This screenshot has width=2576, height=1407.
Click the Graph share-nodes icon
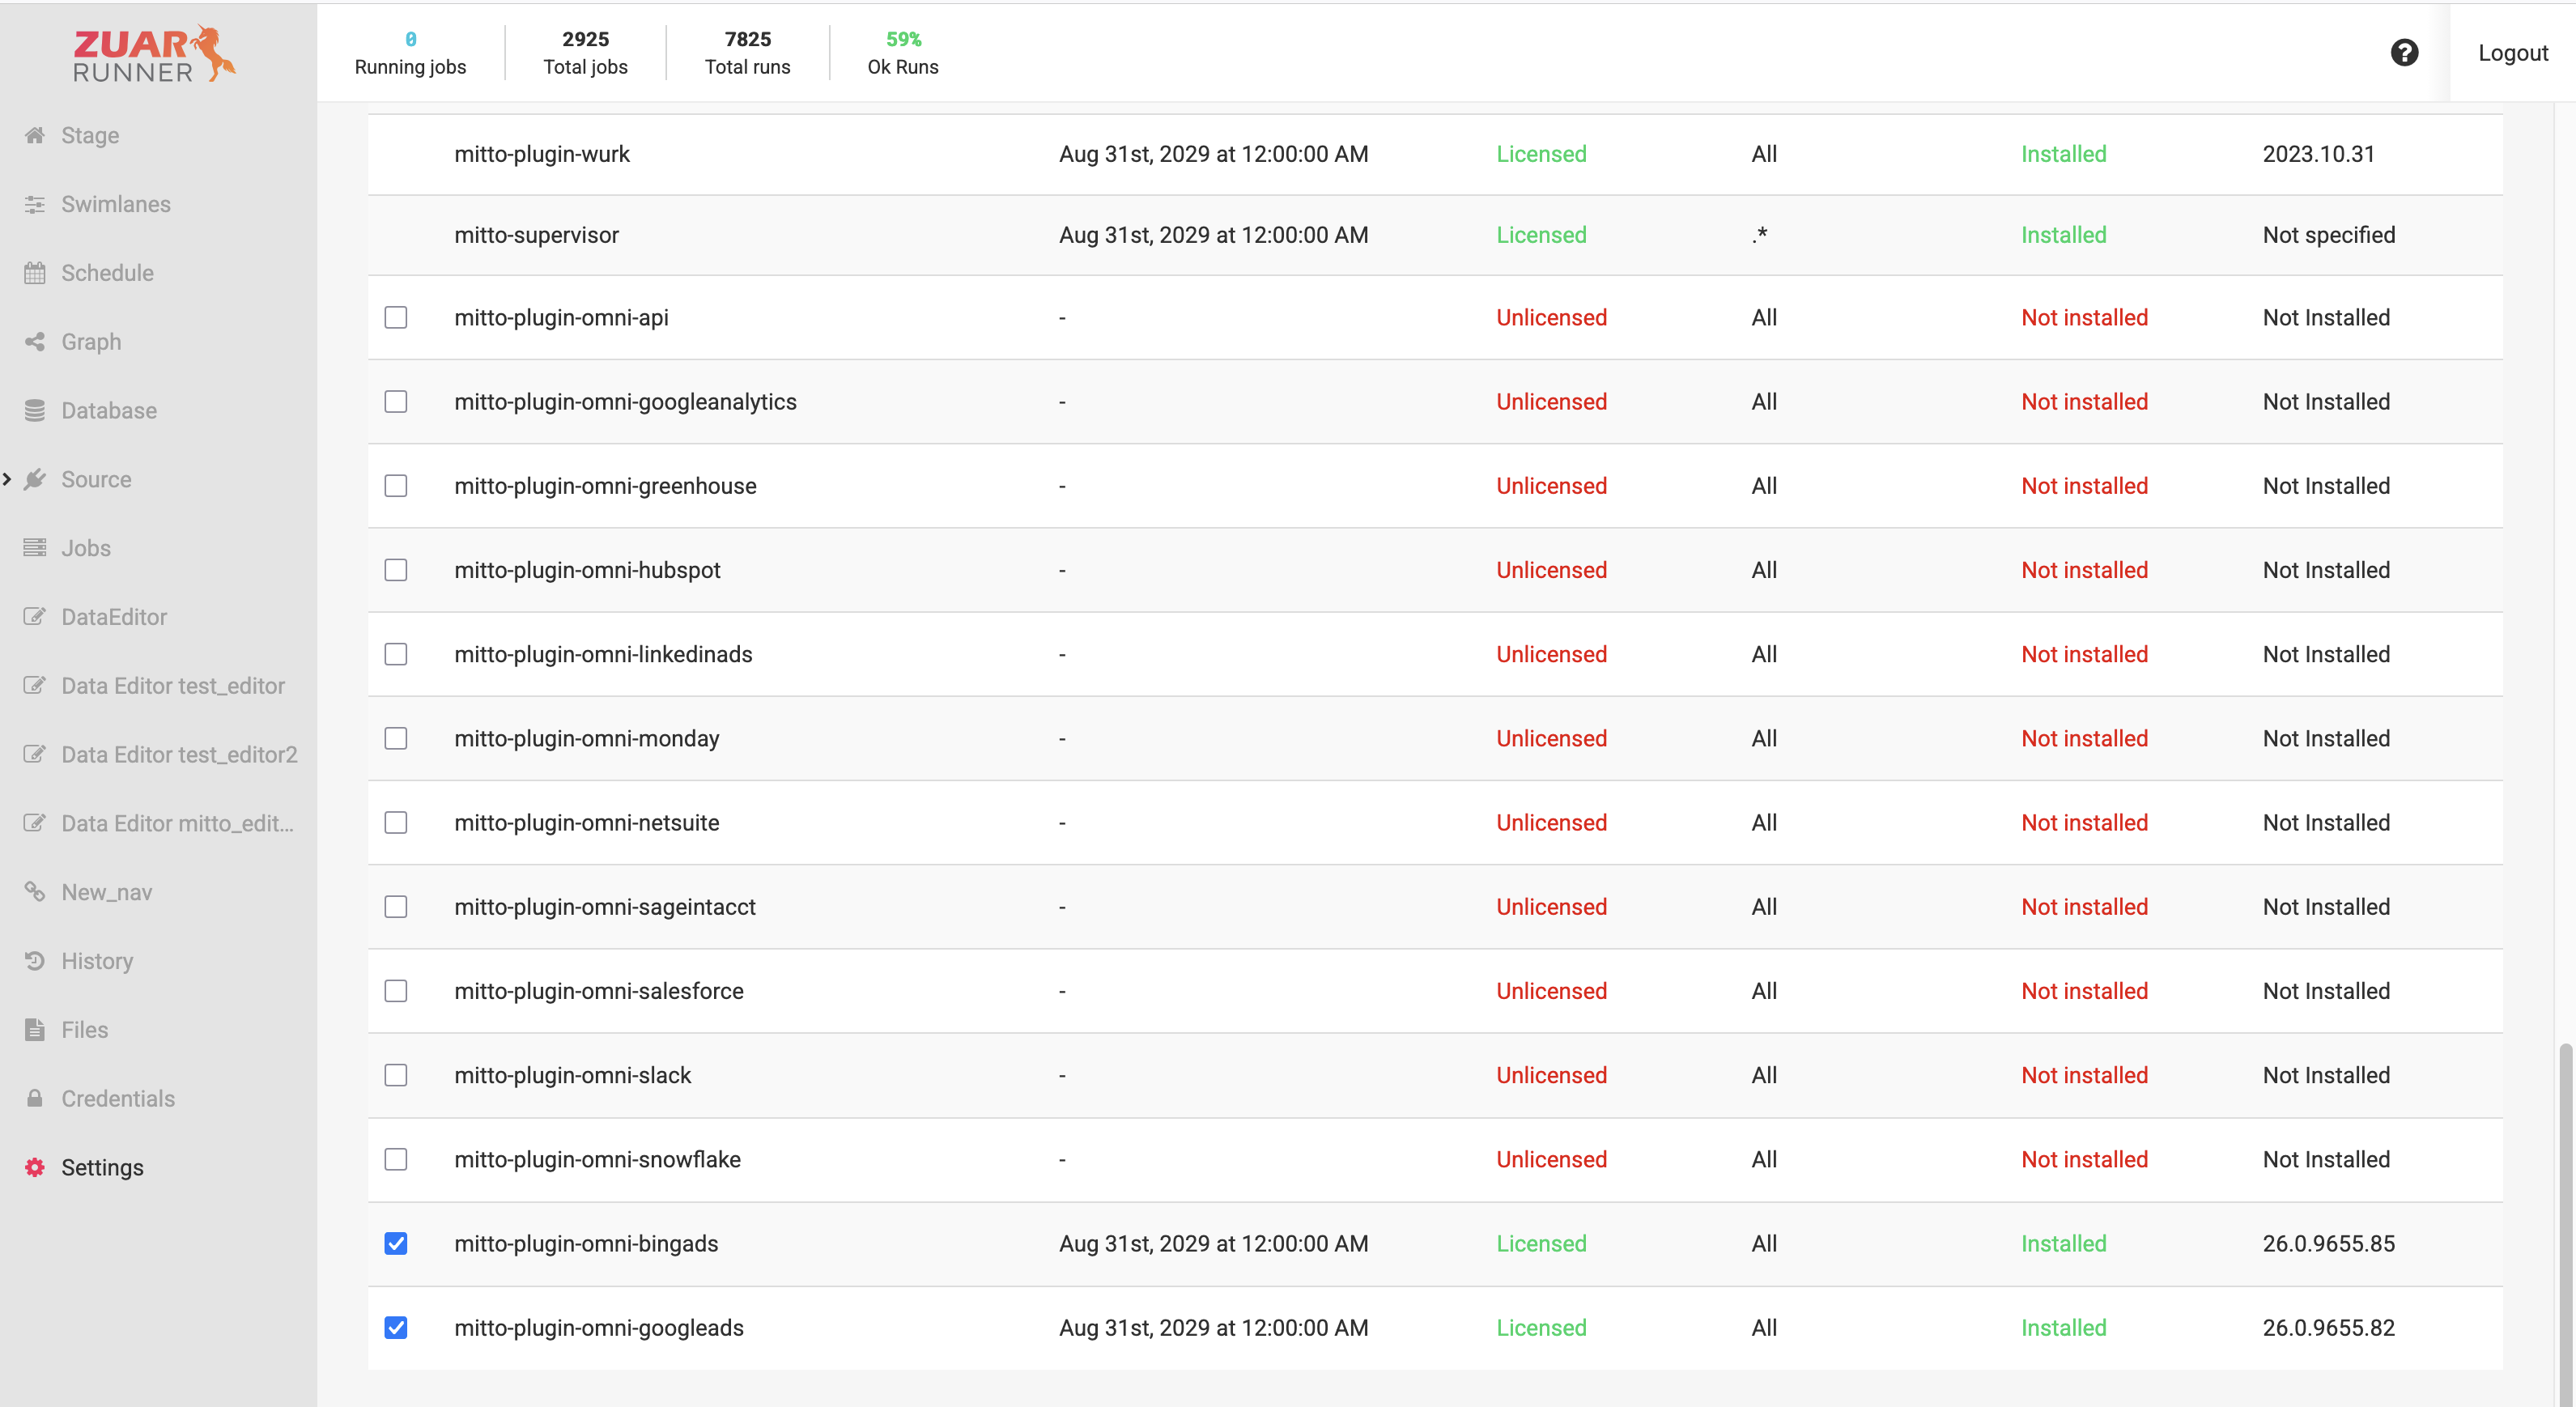click(x=35, y=342)
